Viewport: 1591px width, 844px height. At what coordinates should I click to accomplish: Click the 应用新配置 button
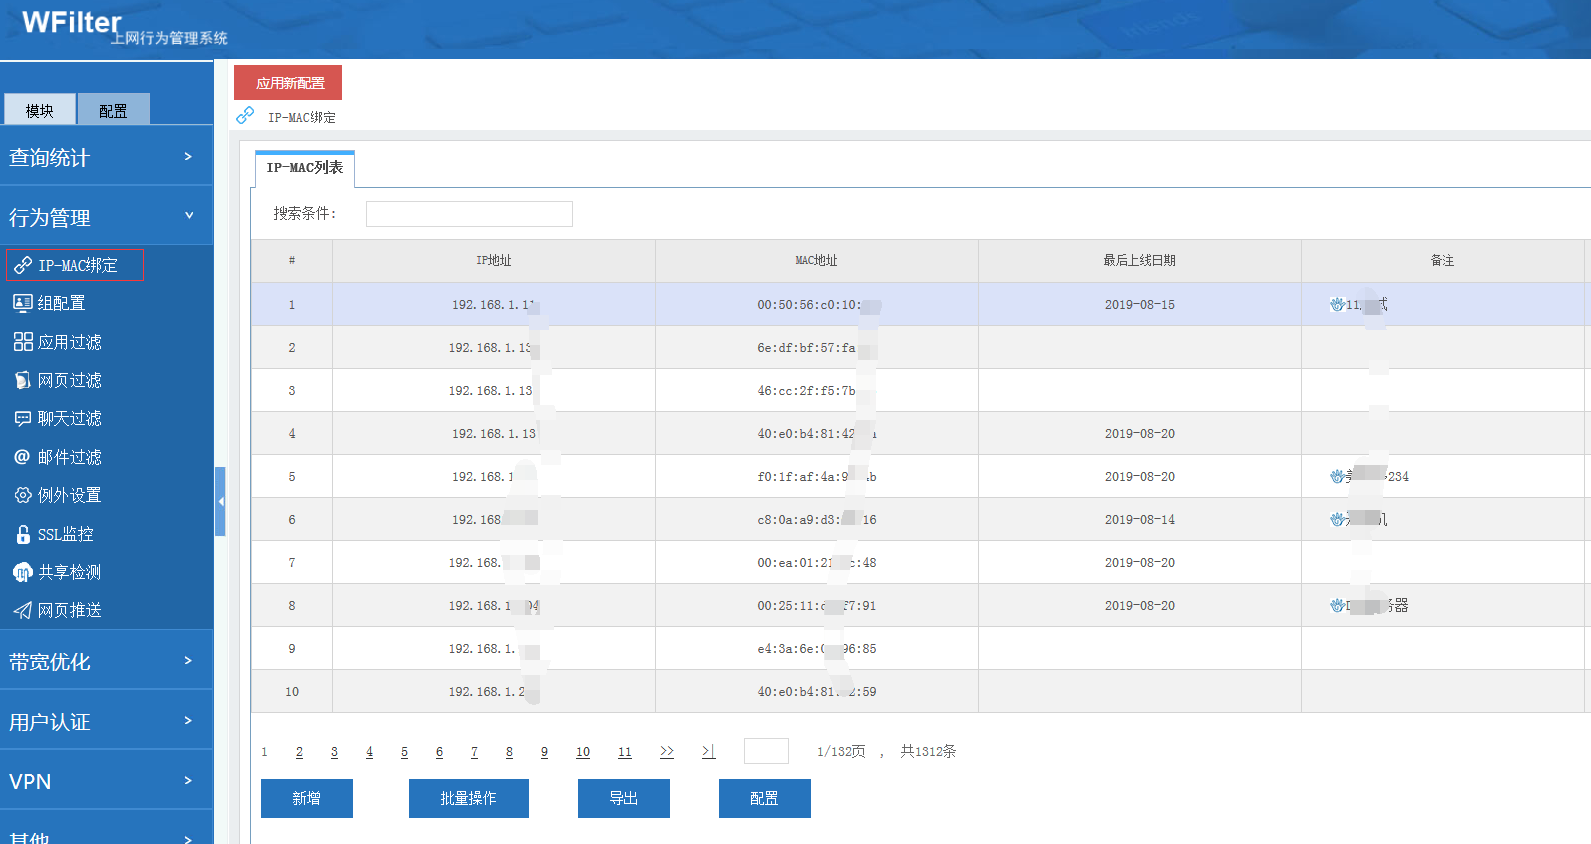point(288,83)
